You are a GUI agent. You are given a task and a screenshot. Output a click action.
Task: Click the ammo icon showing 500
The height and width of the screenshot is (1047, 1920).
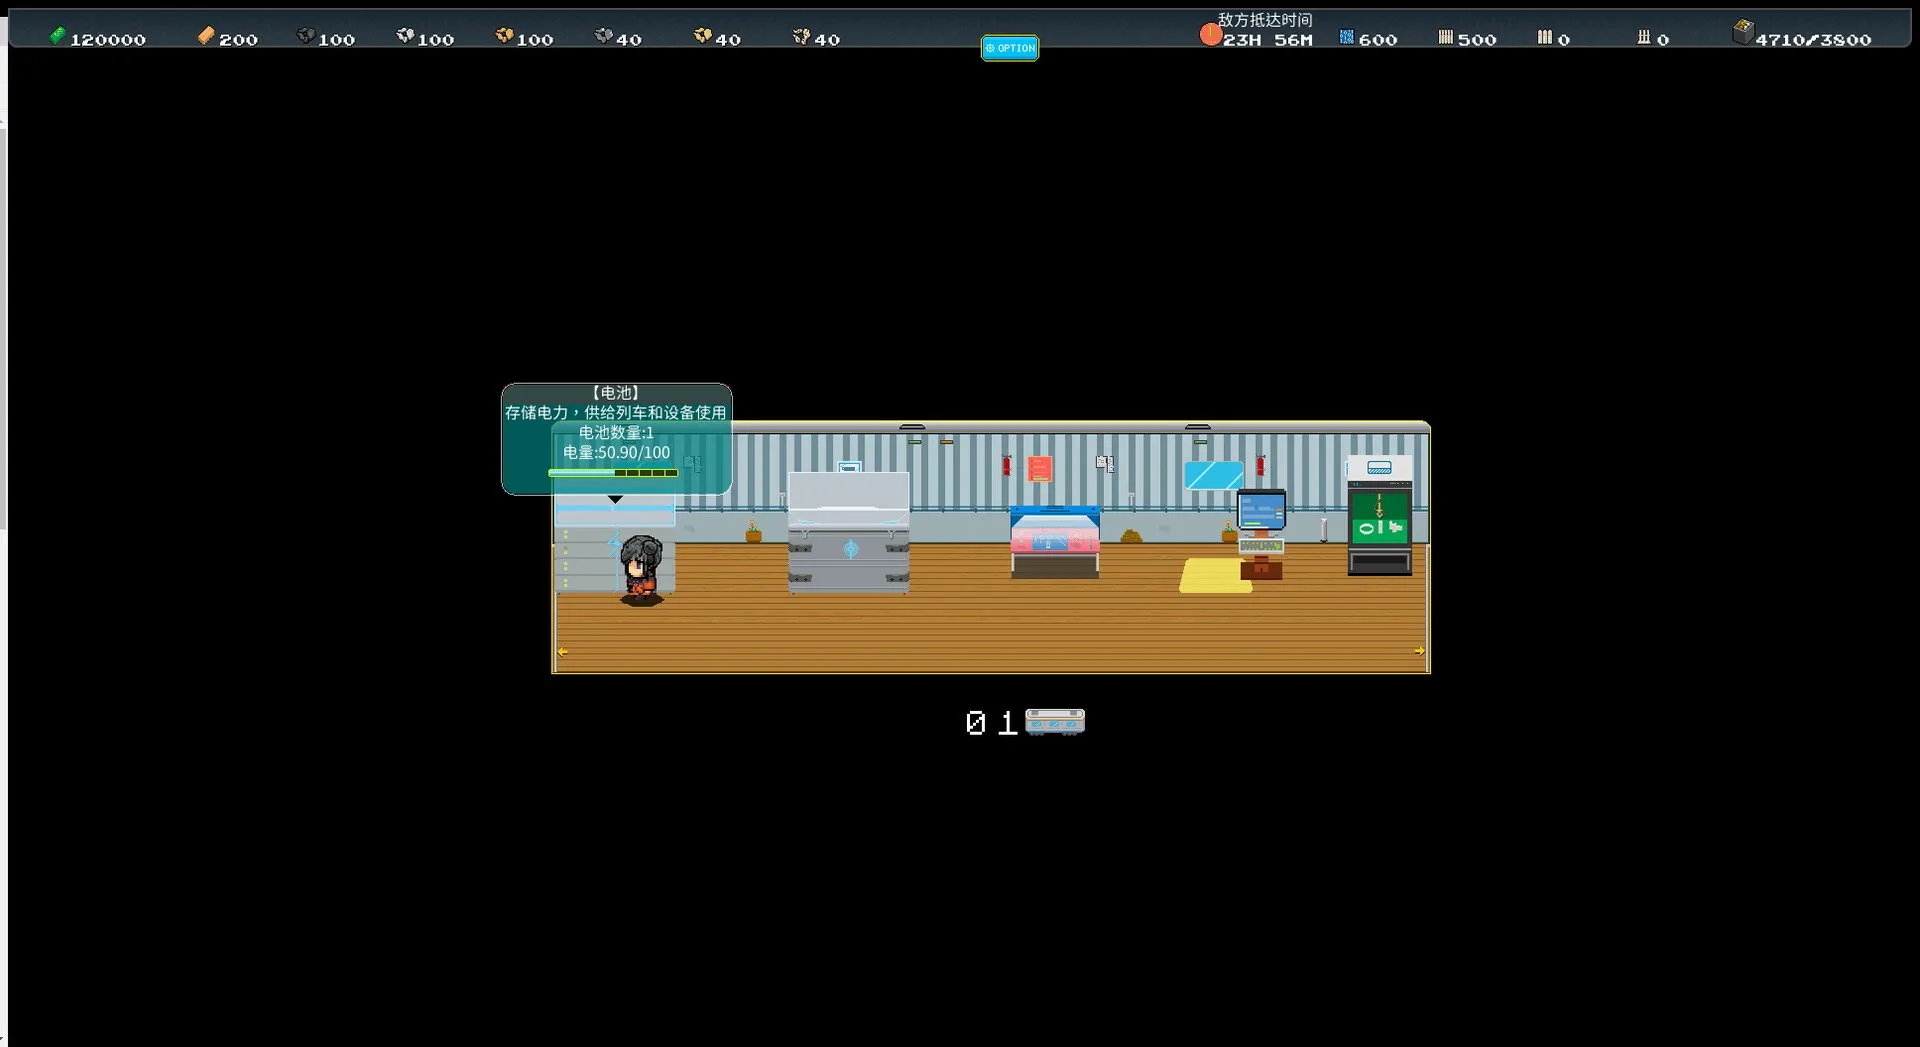[1445, 38]
